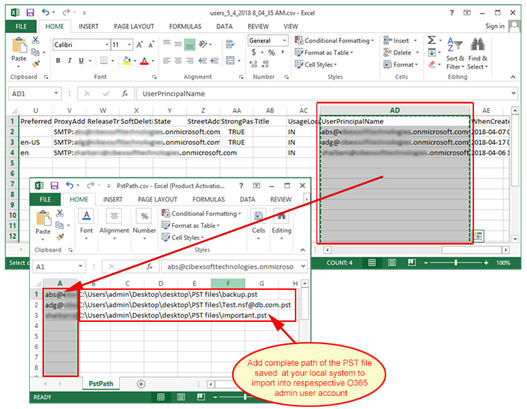
Task: Open General number format dropdown
Action: click(x=285, y=40)
